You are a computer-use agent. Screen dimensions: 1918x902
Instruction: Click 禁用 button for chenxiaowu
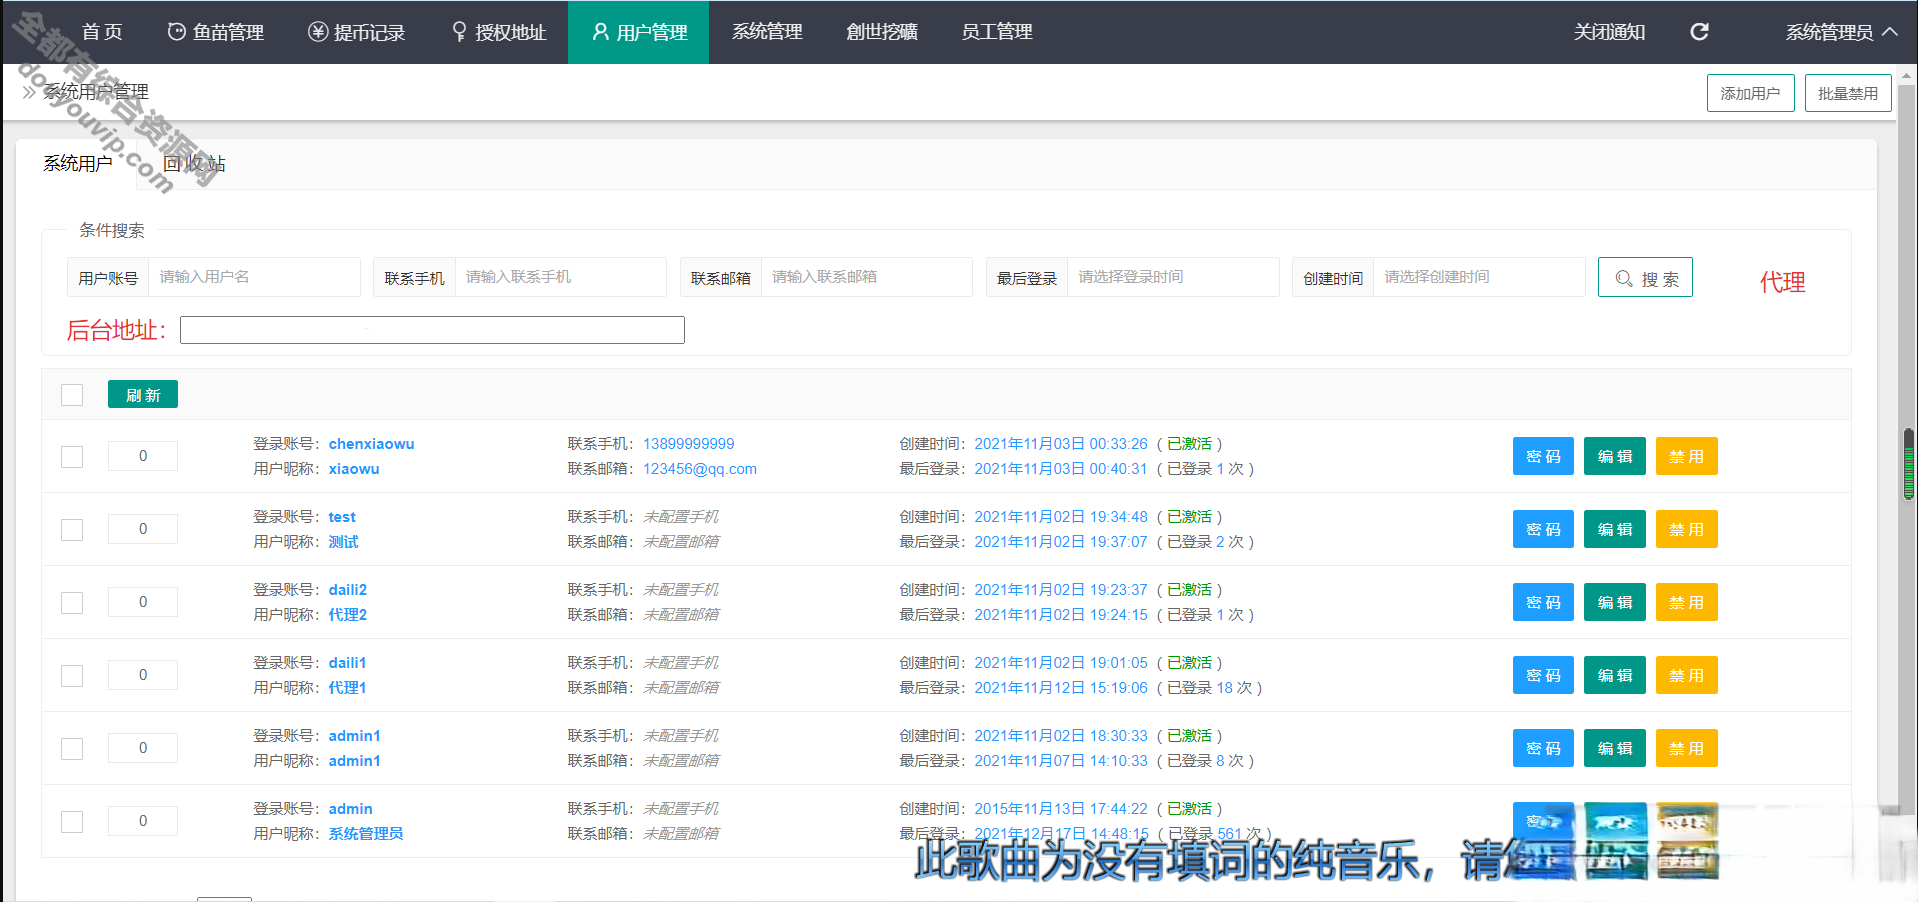(1687, 456)
